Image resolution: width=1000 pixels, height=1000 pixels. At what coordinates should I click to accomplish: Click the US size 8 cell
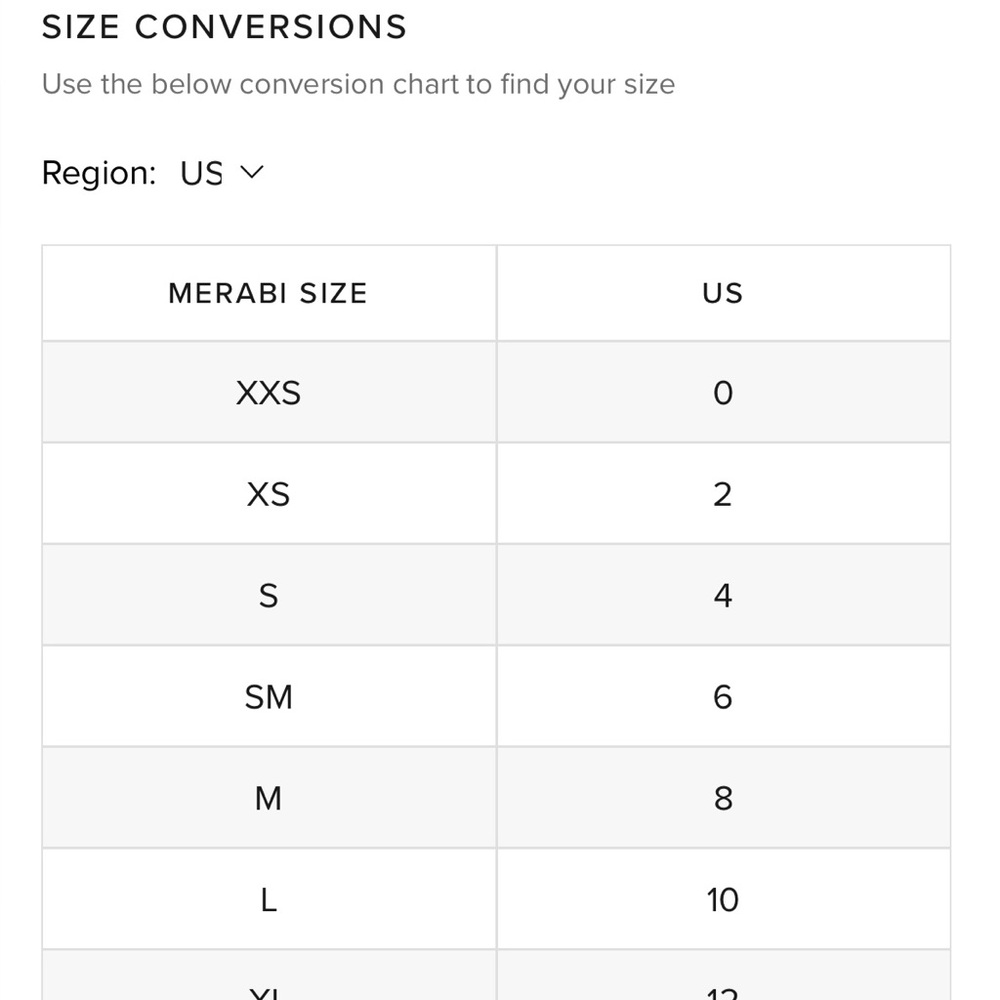(723, 798)
